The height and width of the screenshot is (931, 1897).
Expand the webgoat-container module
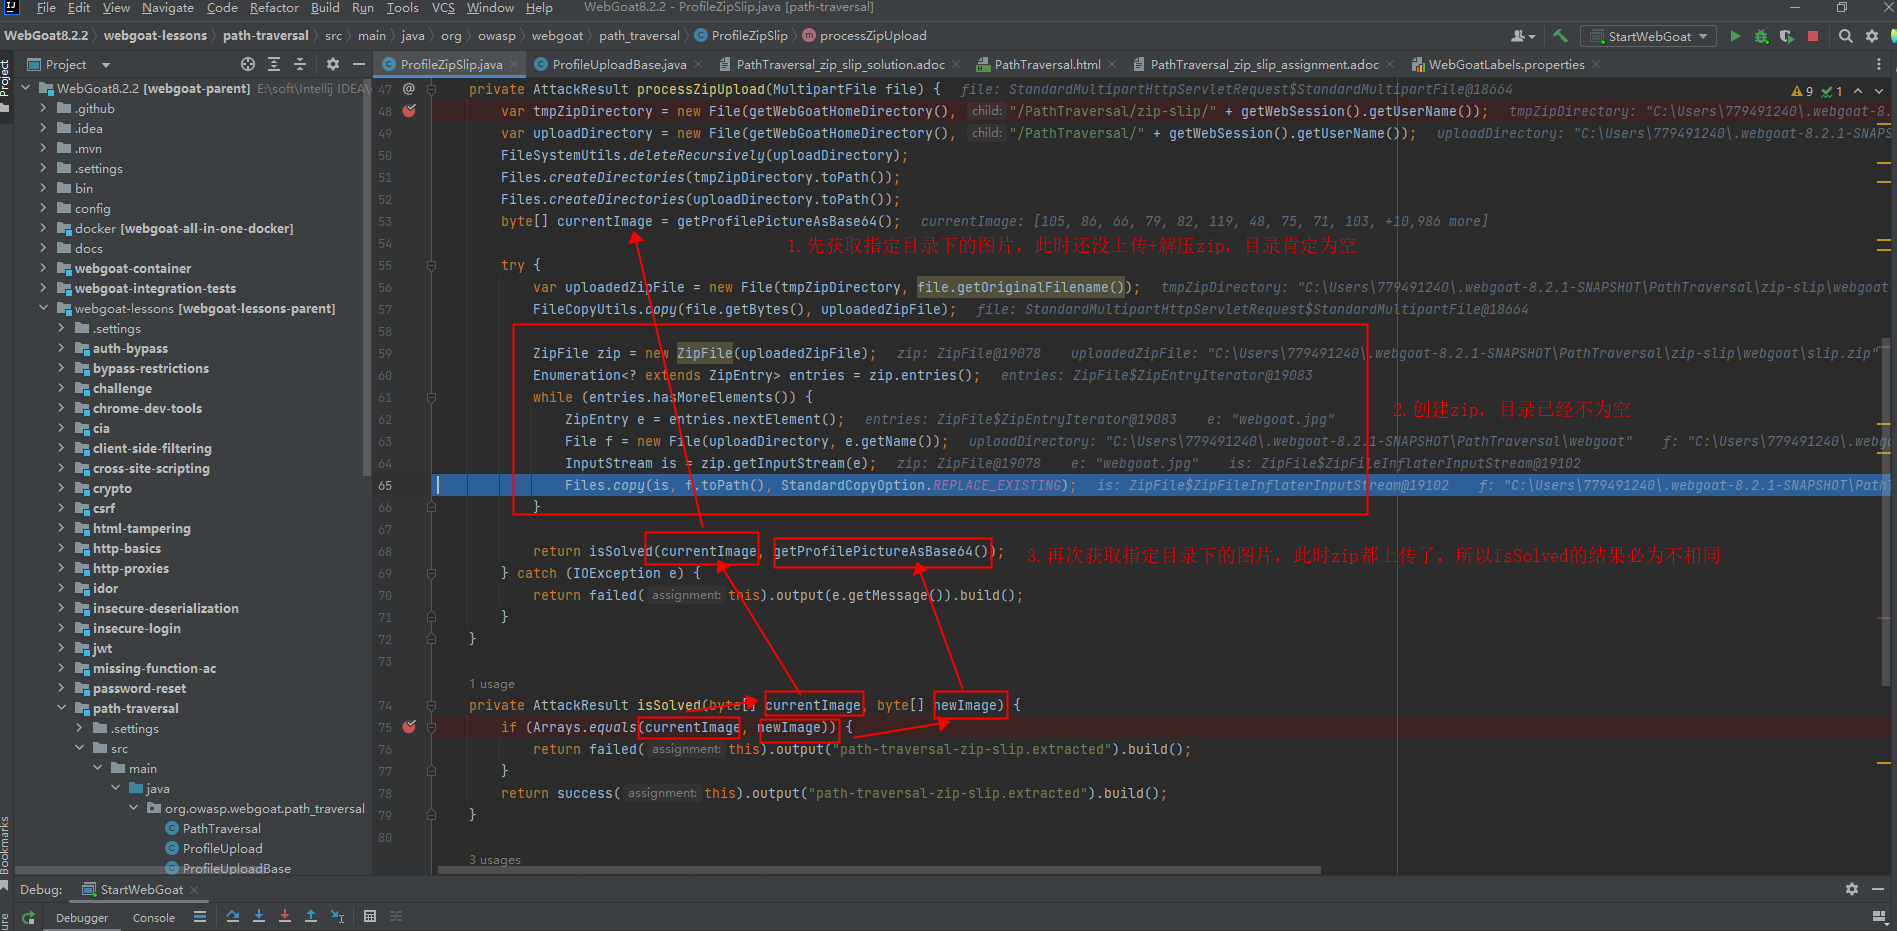click(43, 268)
